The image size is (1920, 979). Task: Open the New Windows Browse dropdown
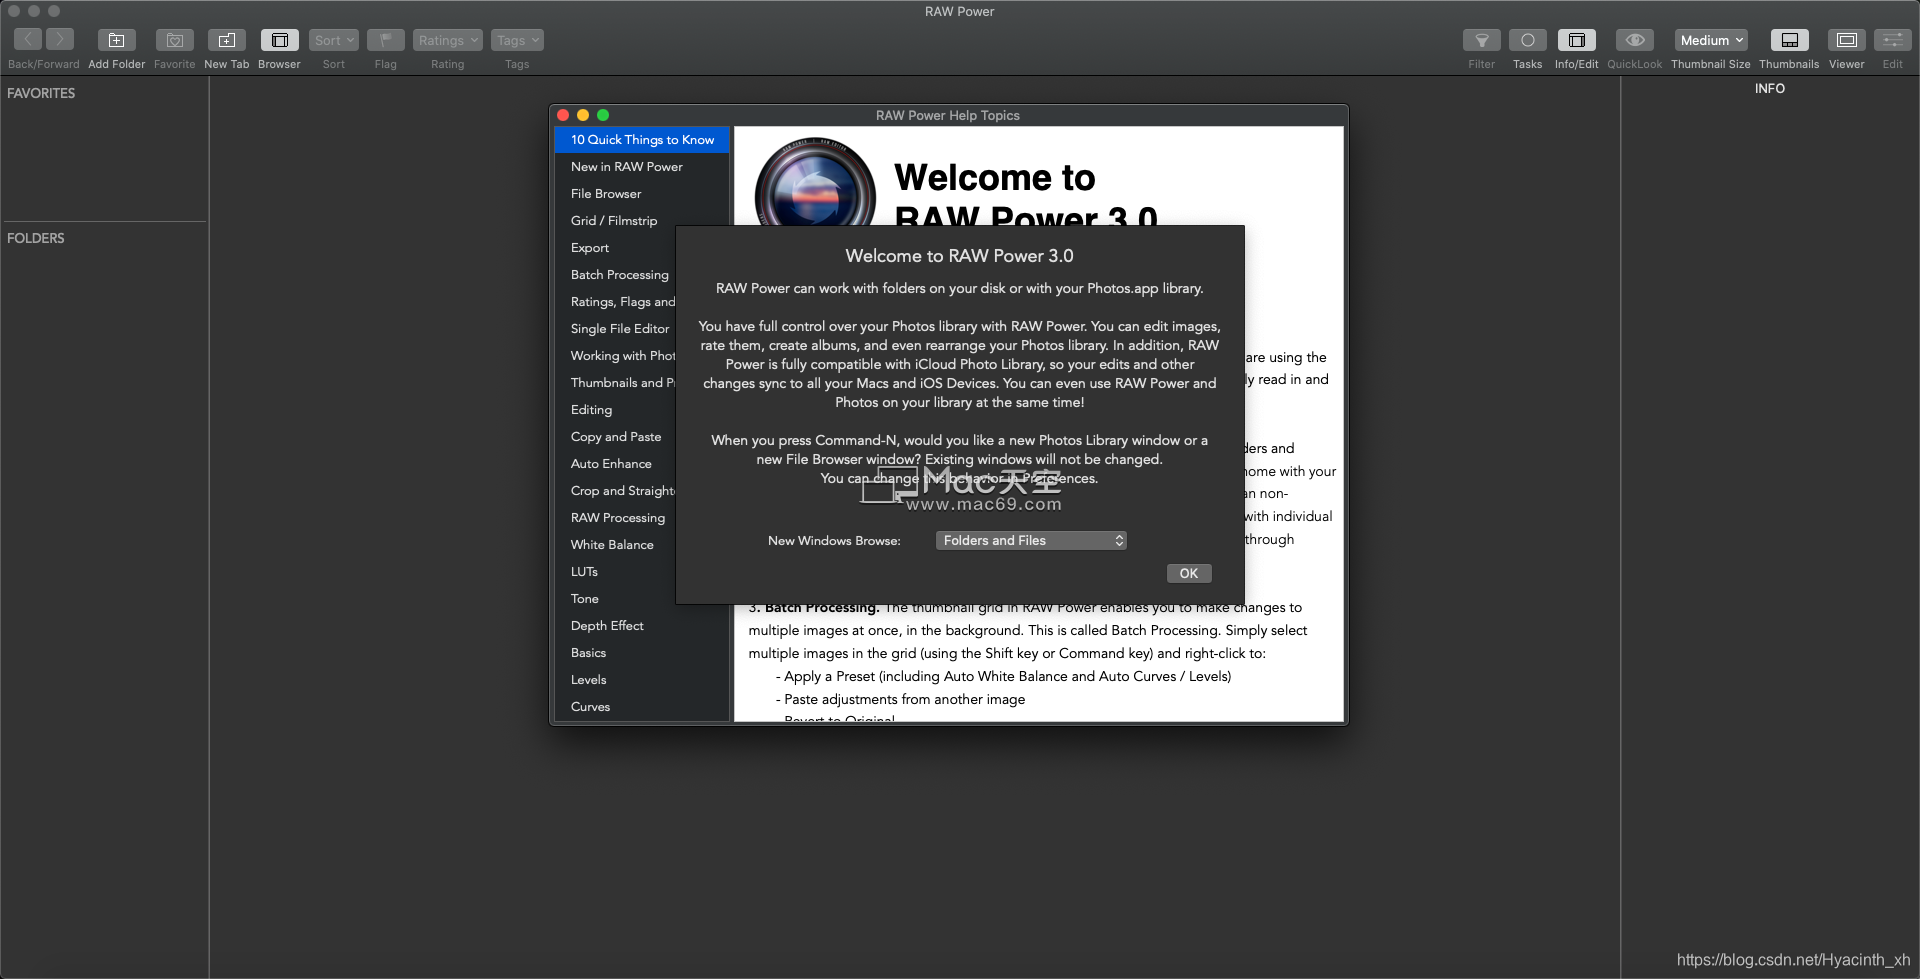(x=1031, y=540)
